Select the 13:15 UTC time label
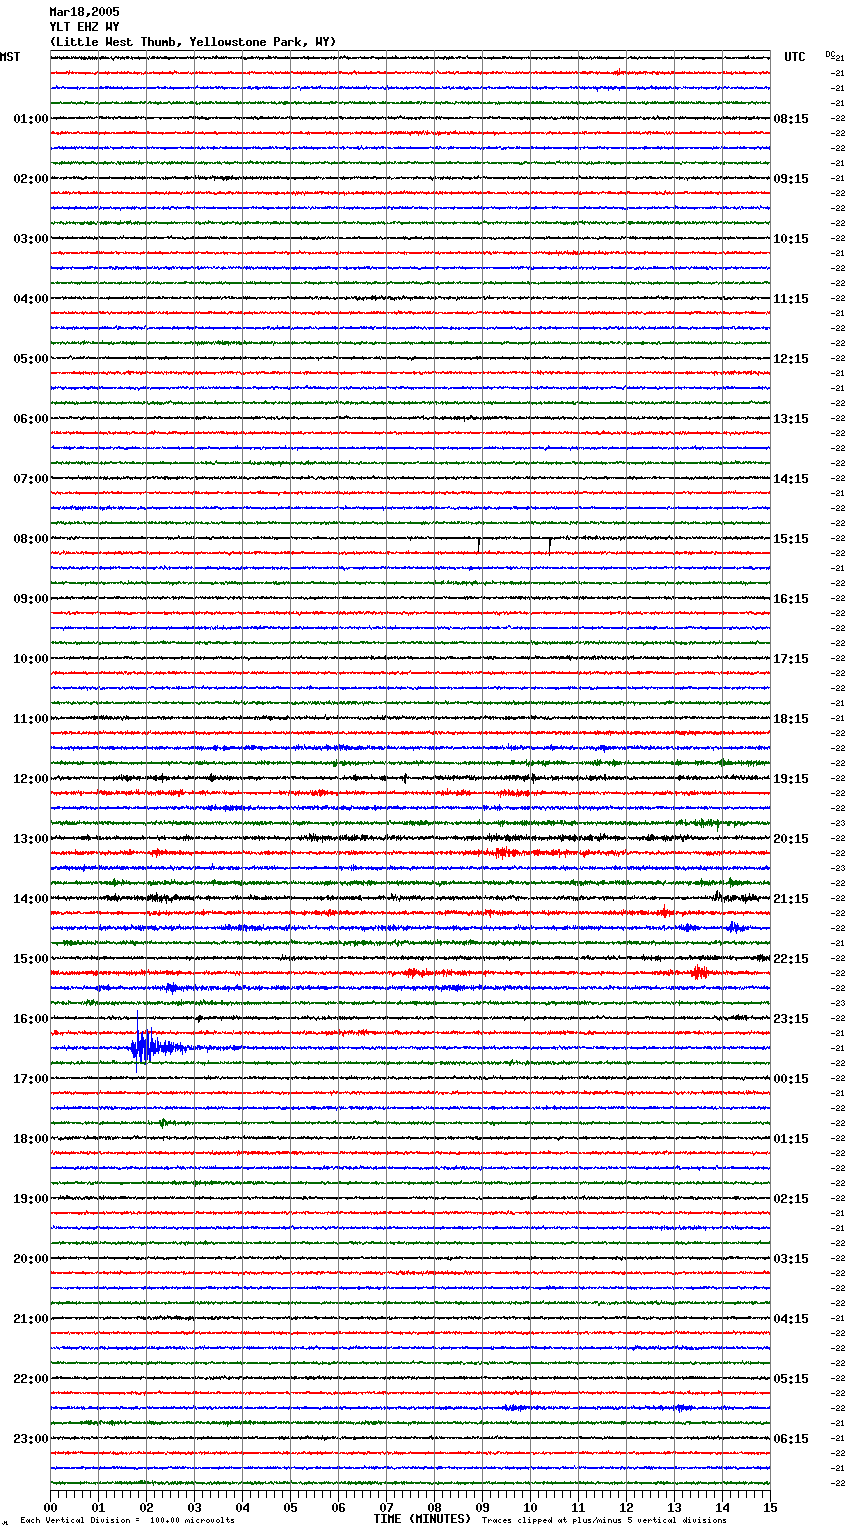 [791, 419]
